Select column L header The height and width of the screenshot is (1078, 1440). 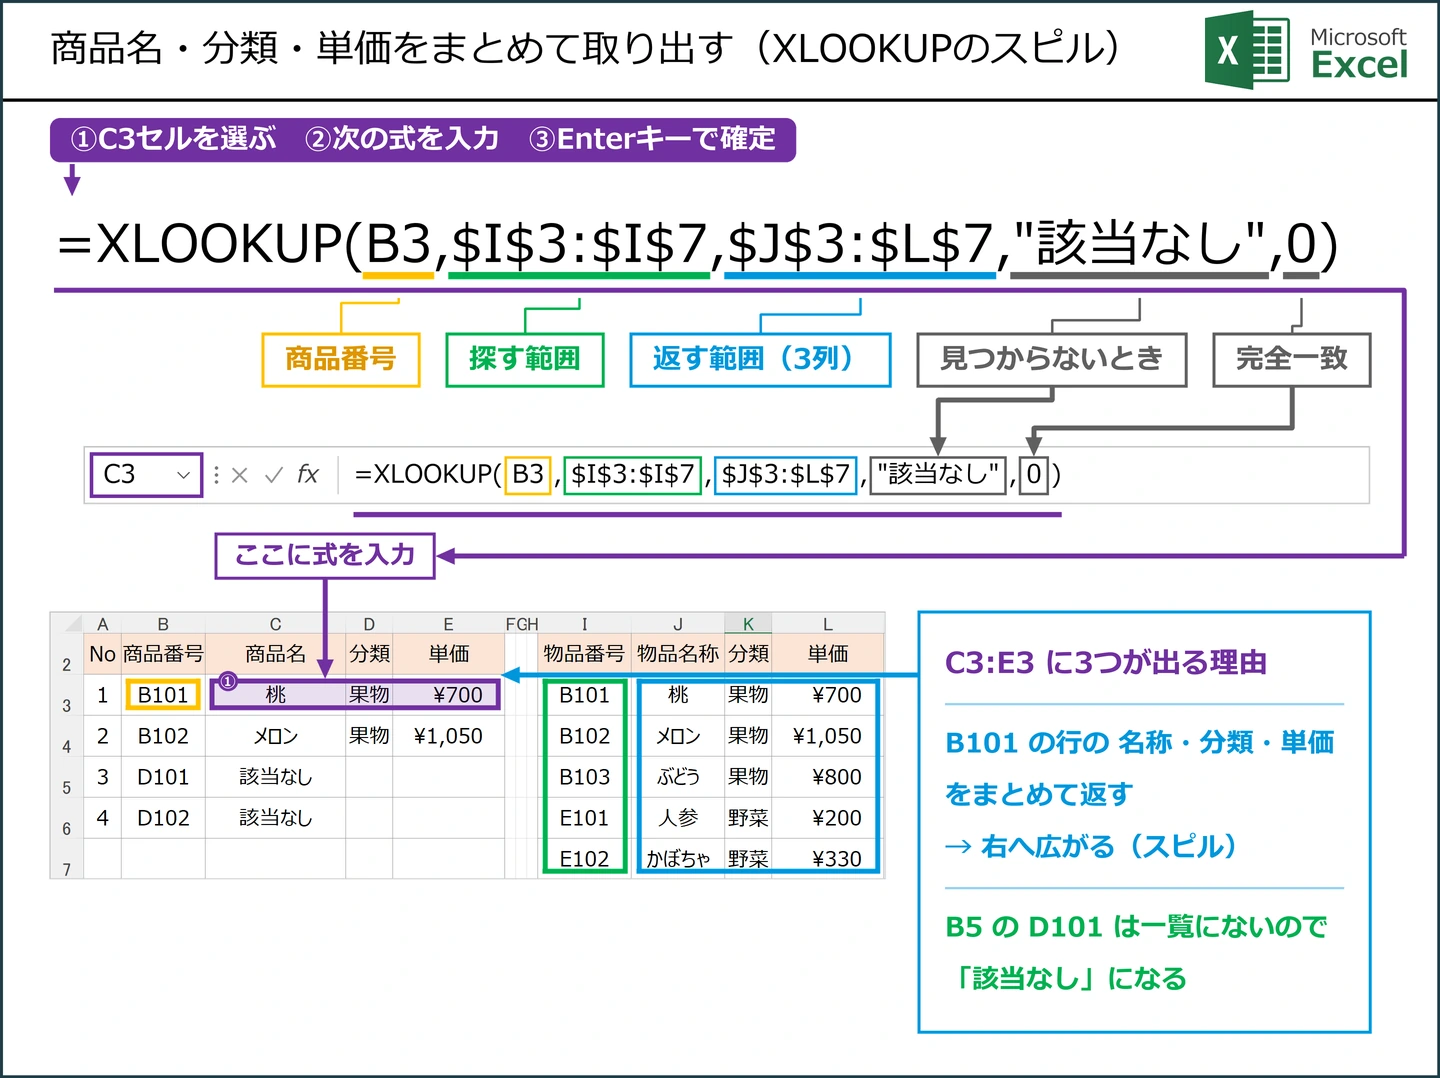[828, 624]
